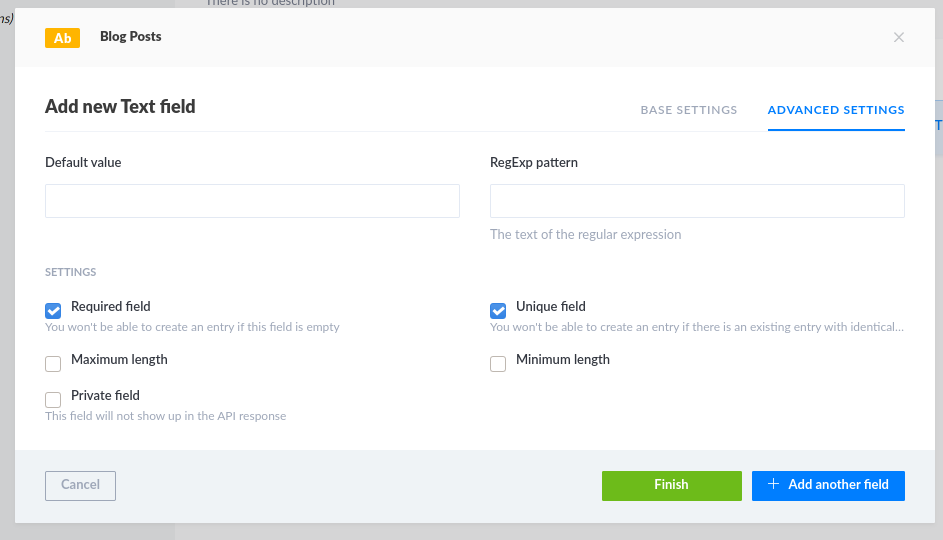Click the green Finish button
943x540 pixels.
pyautogui.click(x=671, y=485)
